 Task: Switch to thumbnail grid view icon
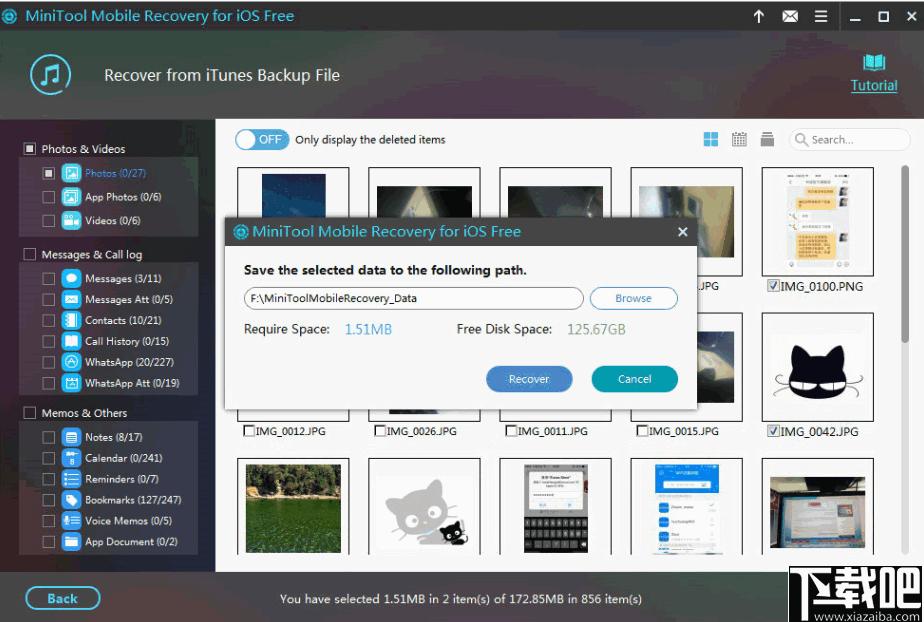point(711,140)
